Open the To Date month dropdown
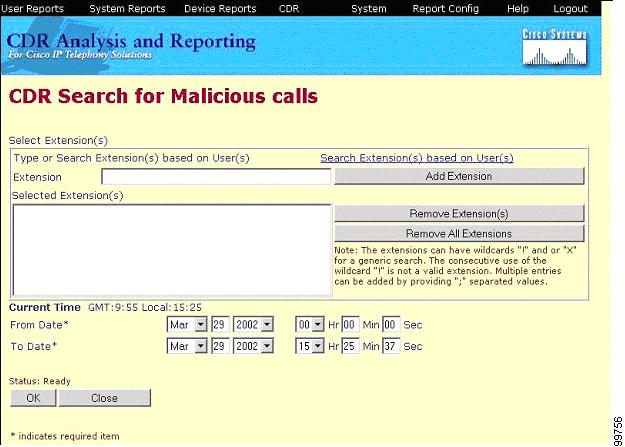625x447 pixels. tap(187, 346)
